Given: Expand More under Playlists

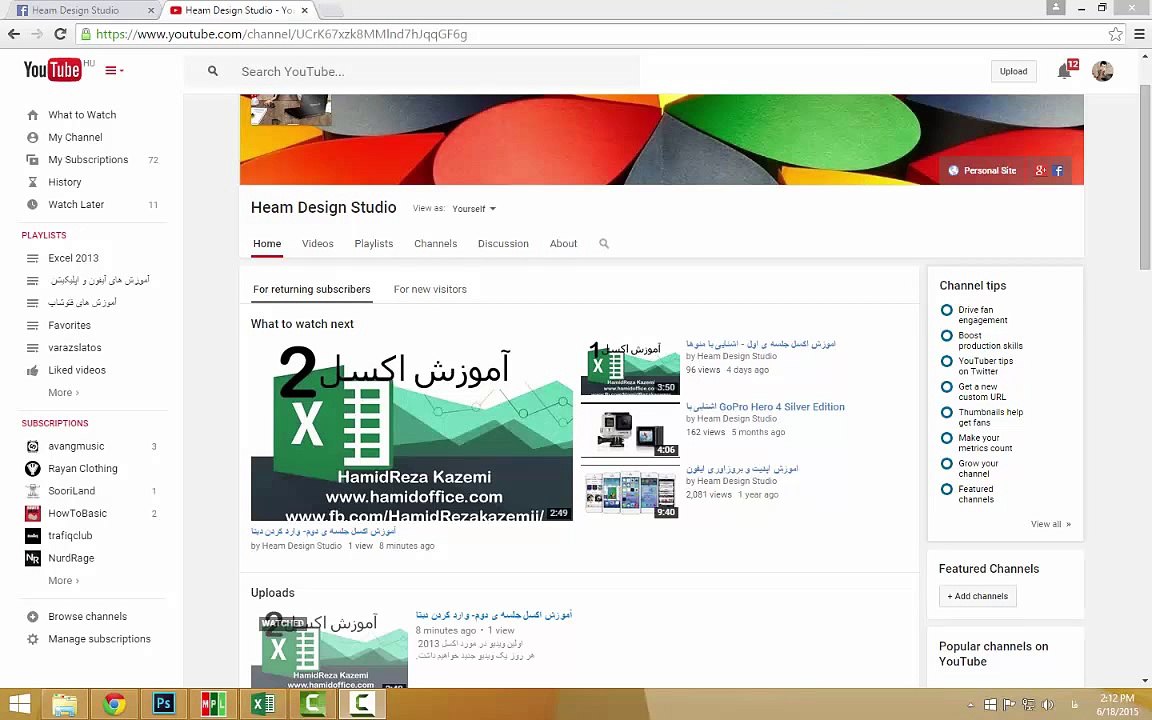Looking at the screenshot, I should pyautogui.click(x=64, y=393).
